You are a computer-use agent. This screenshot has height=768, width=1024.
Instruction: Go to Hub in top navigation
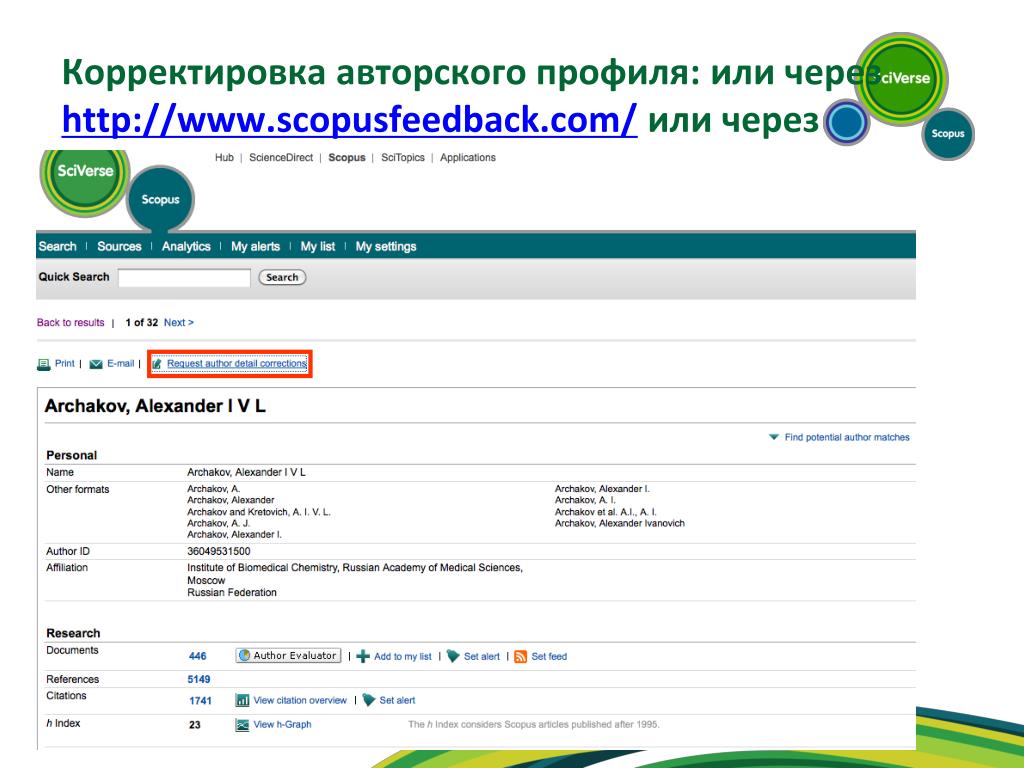pos(224,157)
